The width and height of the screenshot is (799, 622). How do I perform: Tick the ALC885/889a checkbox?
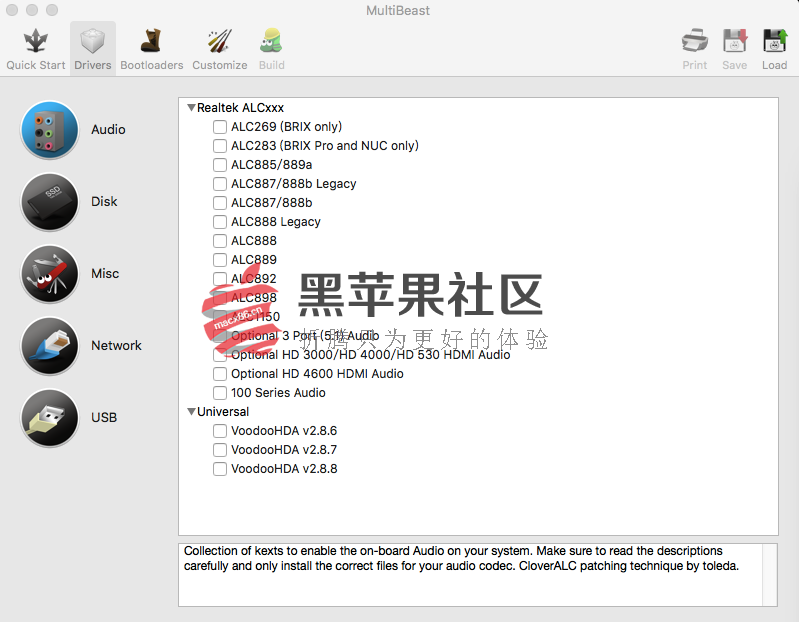220,165
